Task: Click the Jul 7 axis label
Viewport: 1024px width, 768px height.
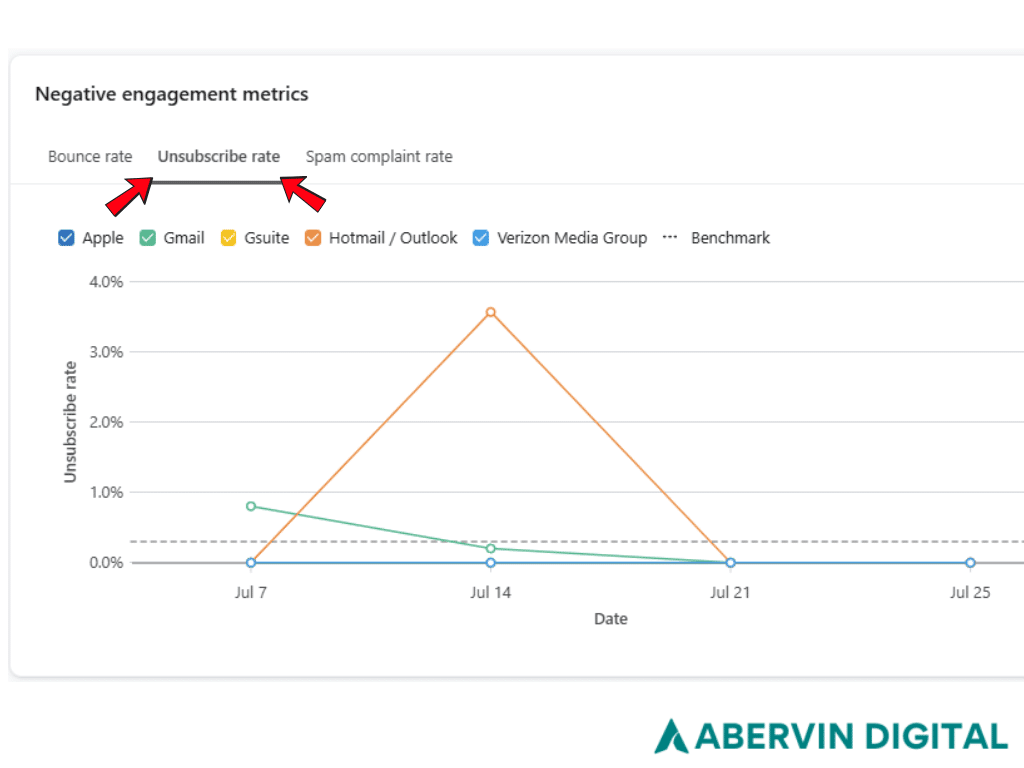Action: 251,592
